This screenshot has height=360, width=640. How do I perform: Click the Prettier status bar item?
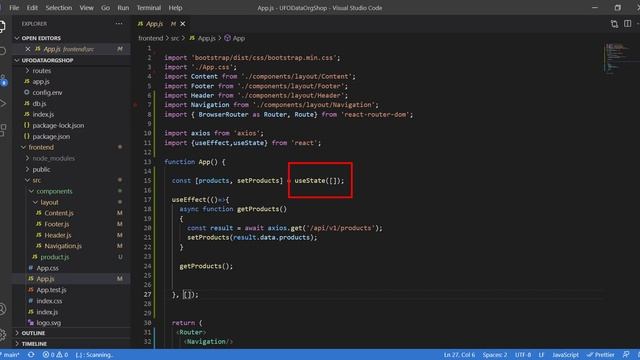pyautogui.click(x=600, y=355)
